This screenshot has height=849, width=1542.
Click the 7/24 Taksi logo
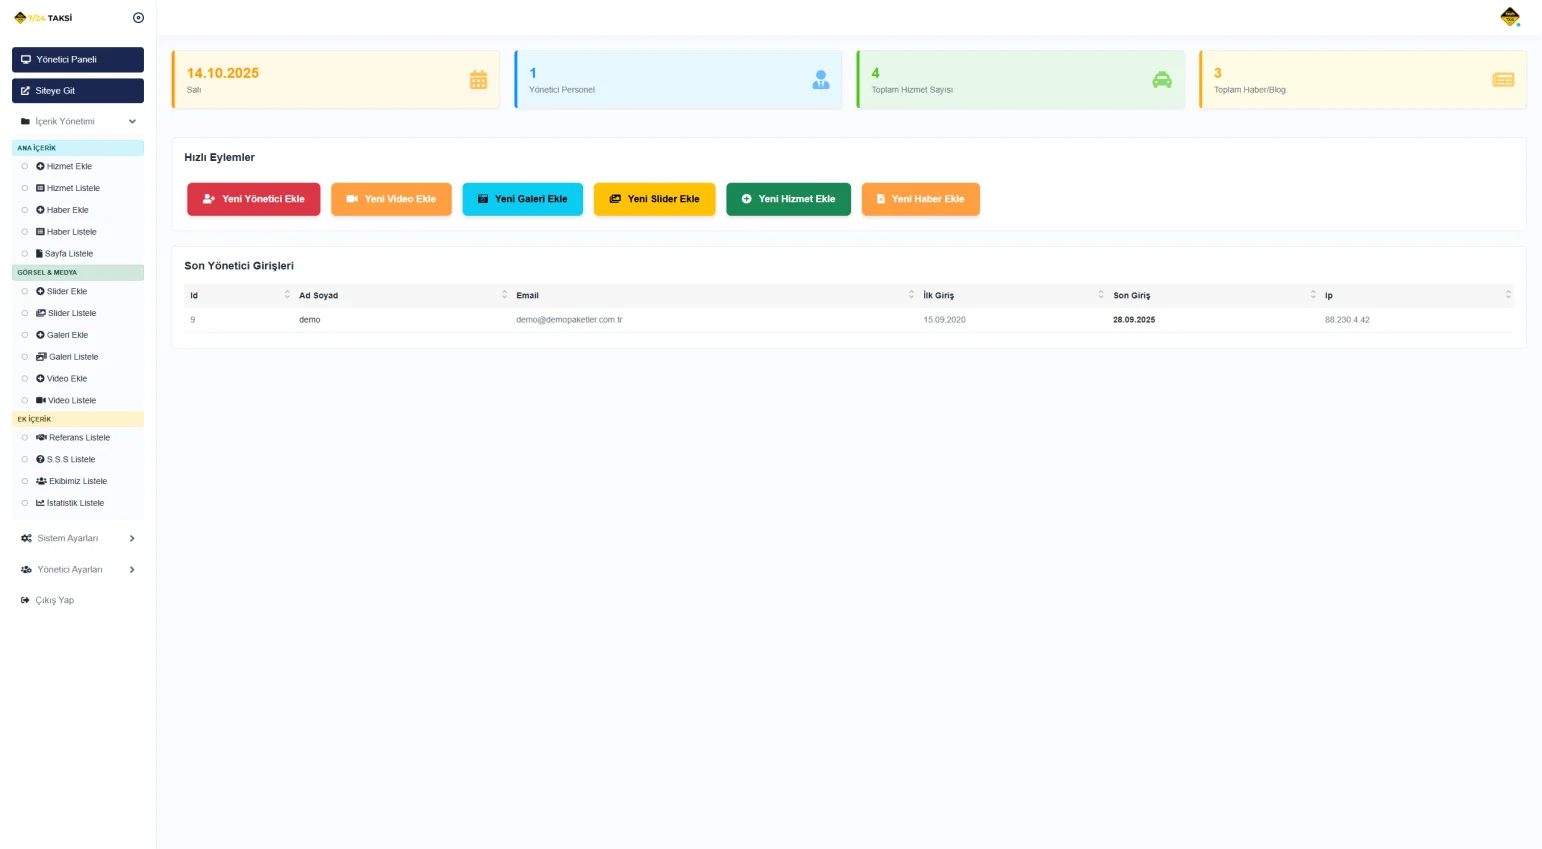(43, 18)
